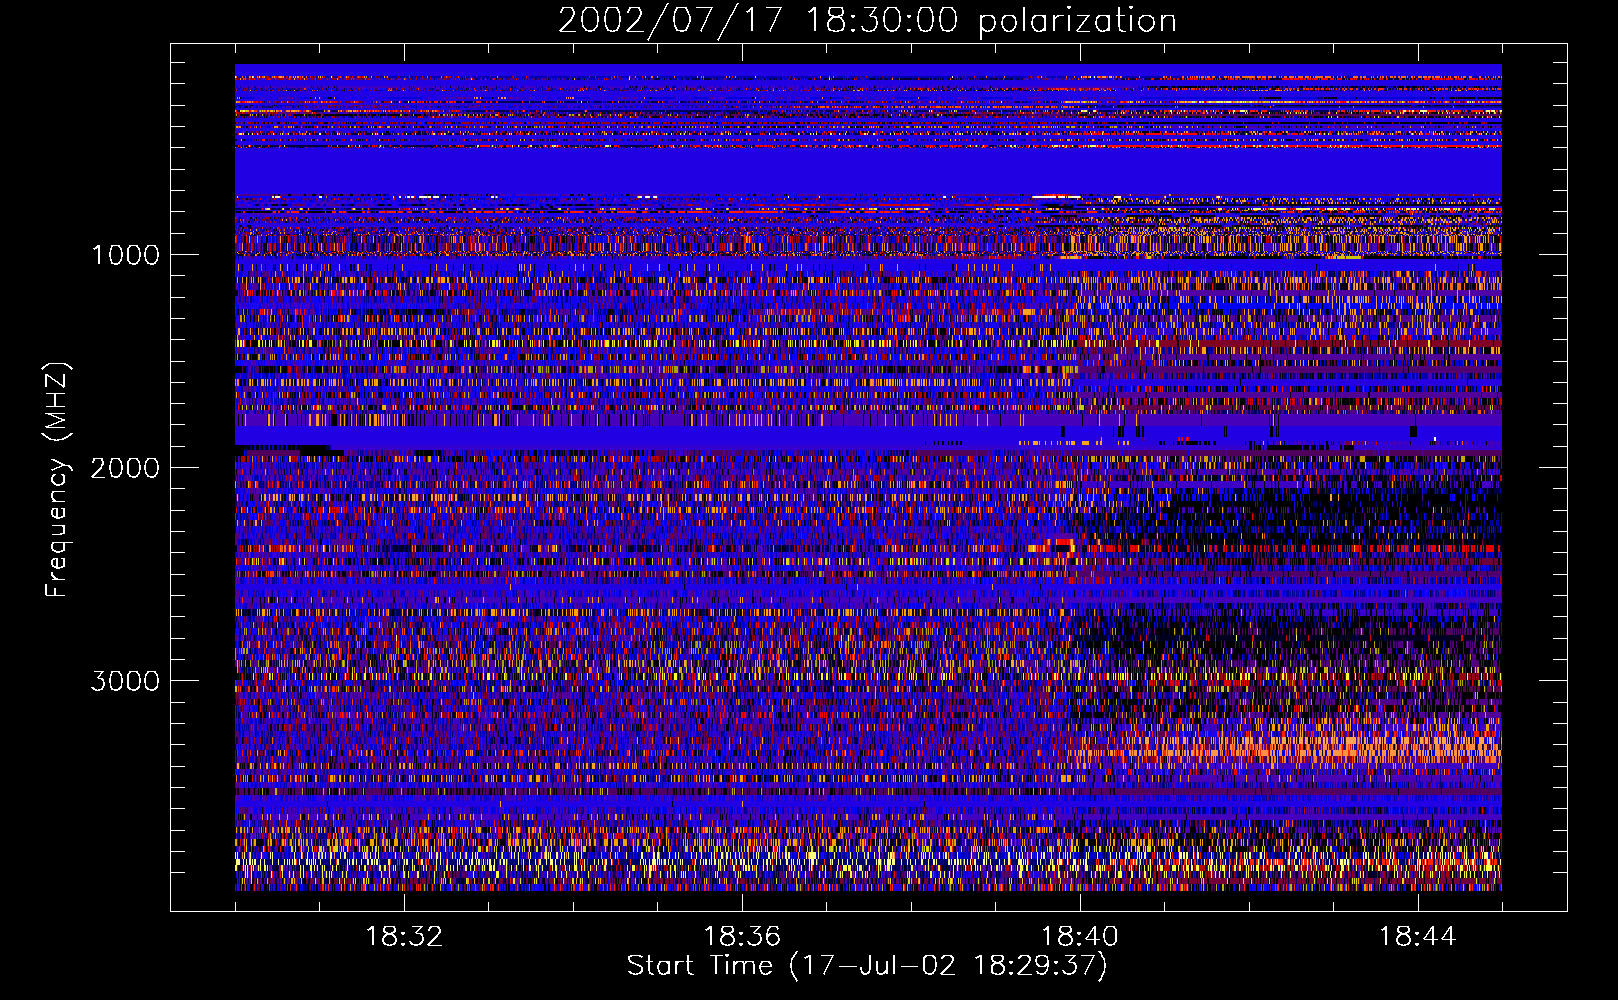Click the 18:32 time tick label

tap(404, 937)
